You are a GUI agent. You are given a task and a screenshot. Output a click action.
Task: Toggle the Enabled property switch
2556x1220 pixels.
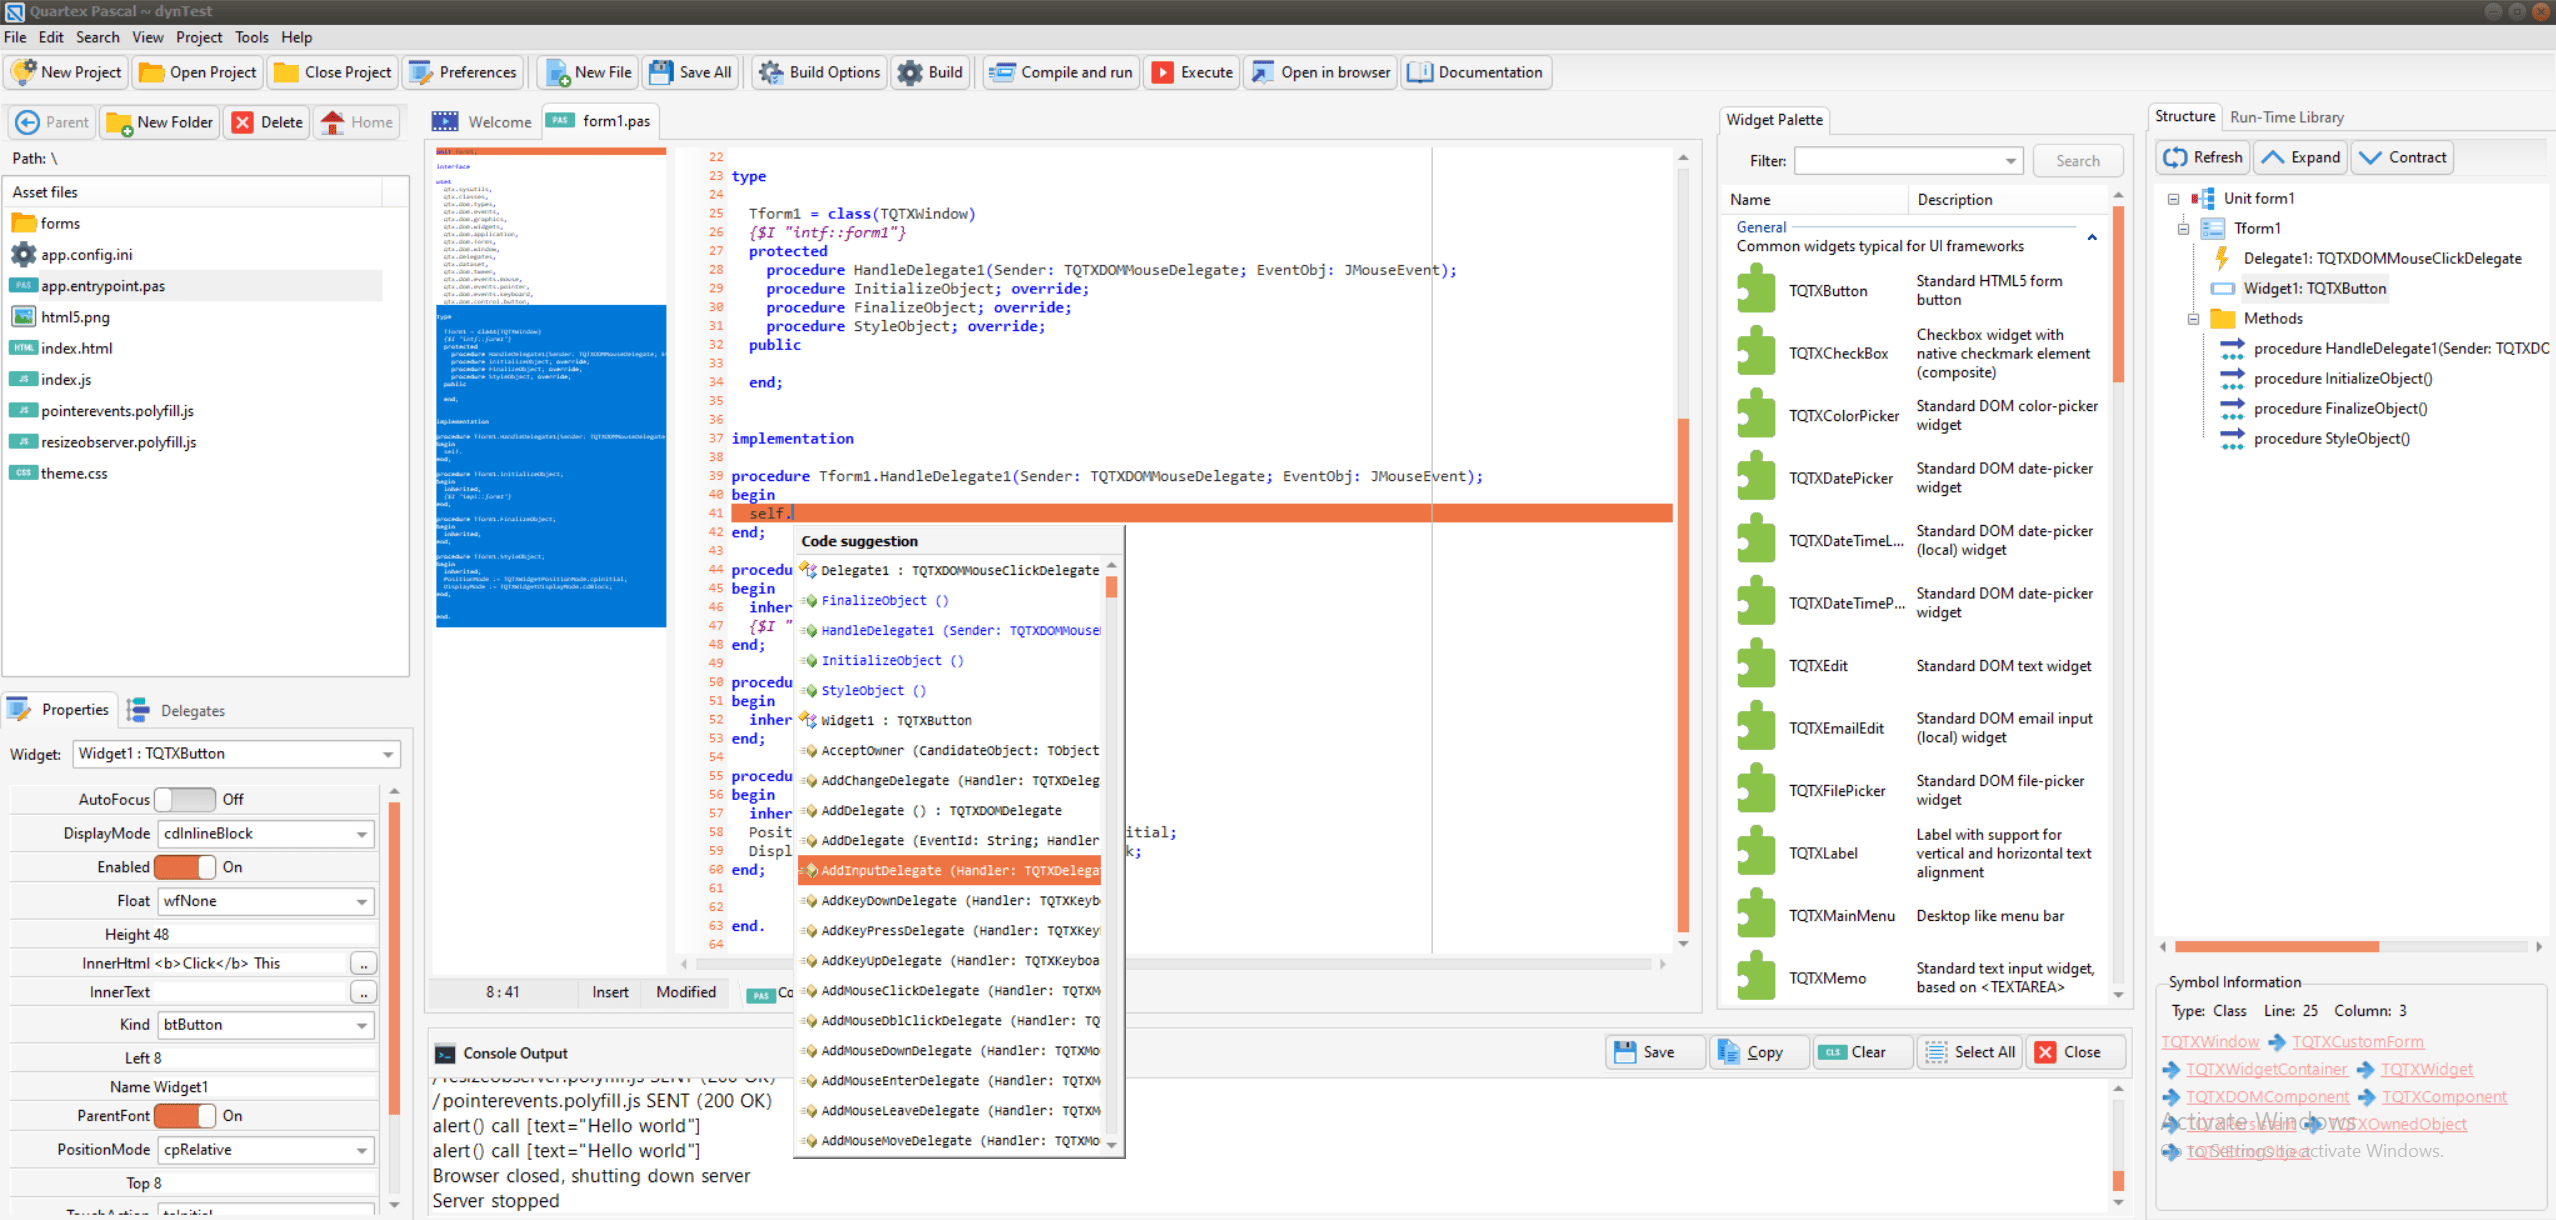pyautogui.click(x=185, y=867)
